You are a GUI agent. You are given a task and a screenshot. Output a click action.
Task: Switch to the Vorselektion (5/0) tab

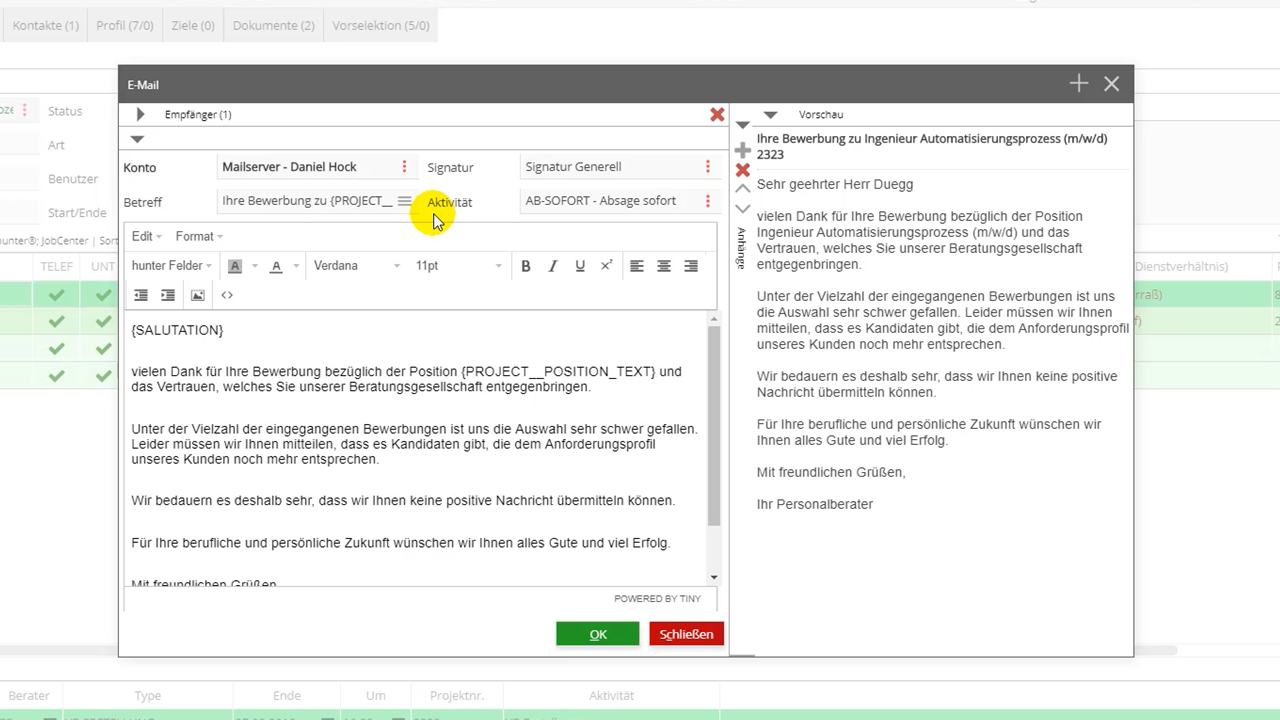(x=381, y=25)
